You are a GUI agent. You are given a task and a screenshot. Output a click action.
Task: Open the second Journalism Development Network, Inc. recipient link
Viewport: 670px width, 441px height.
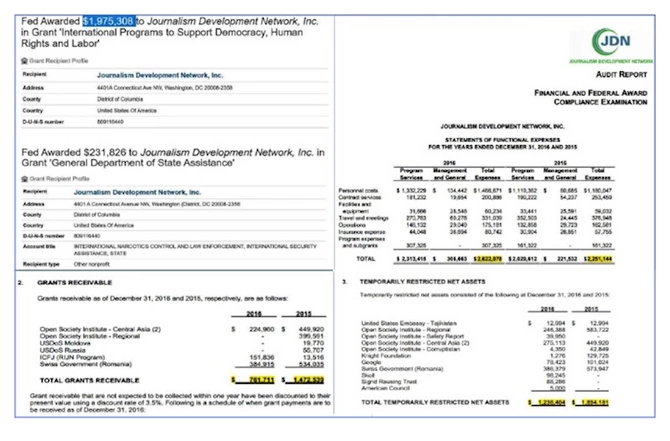pos(137,192)
